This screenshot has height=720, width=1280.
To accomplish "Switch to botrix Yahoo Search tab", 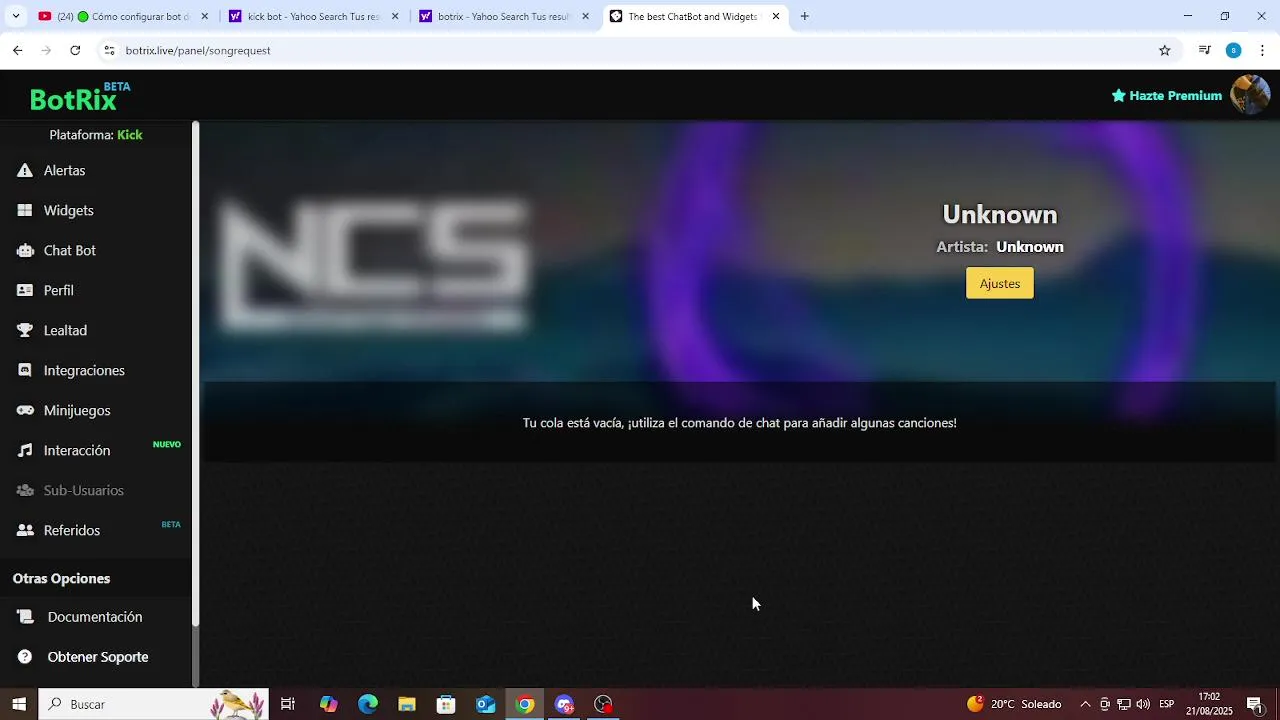I will point(503,16).
